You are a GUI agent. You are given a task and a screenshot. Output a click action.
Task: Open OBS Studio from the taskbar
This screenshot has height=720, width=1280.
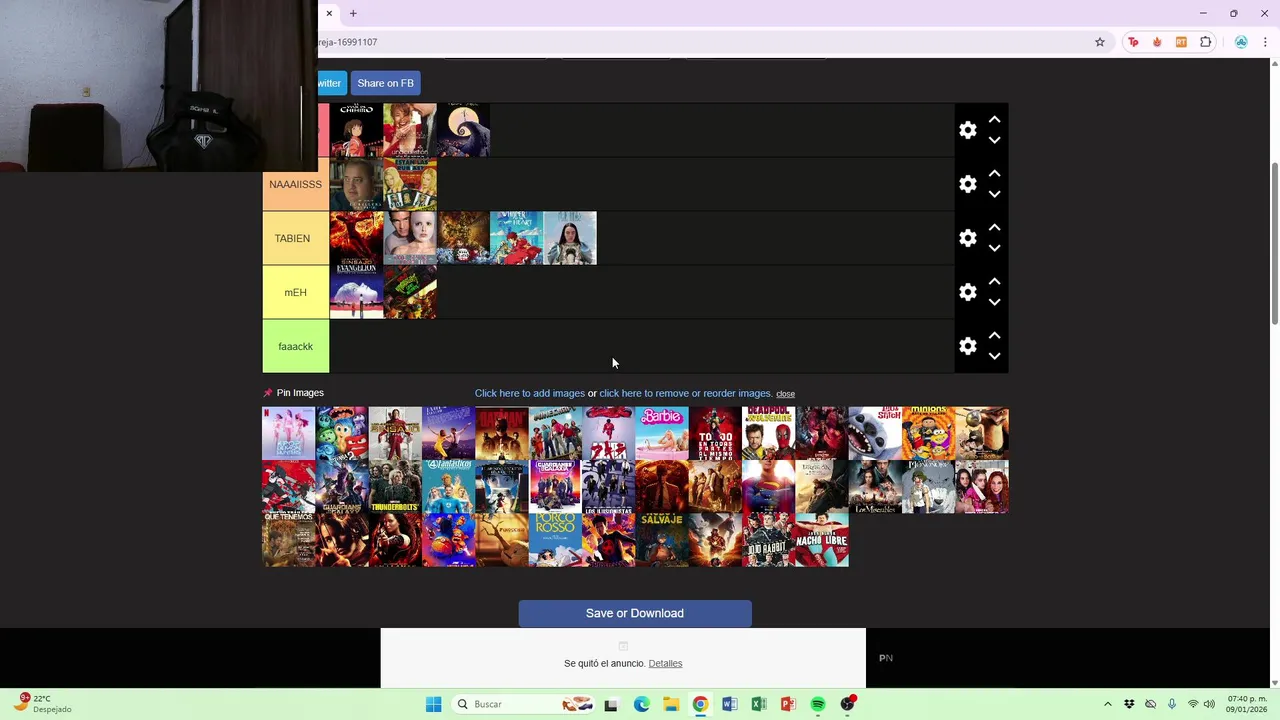click(848, 704)
